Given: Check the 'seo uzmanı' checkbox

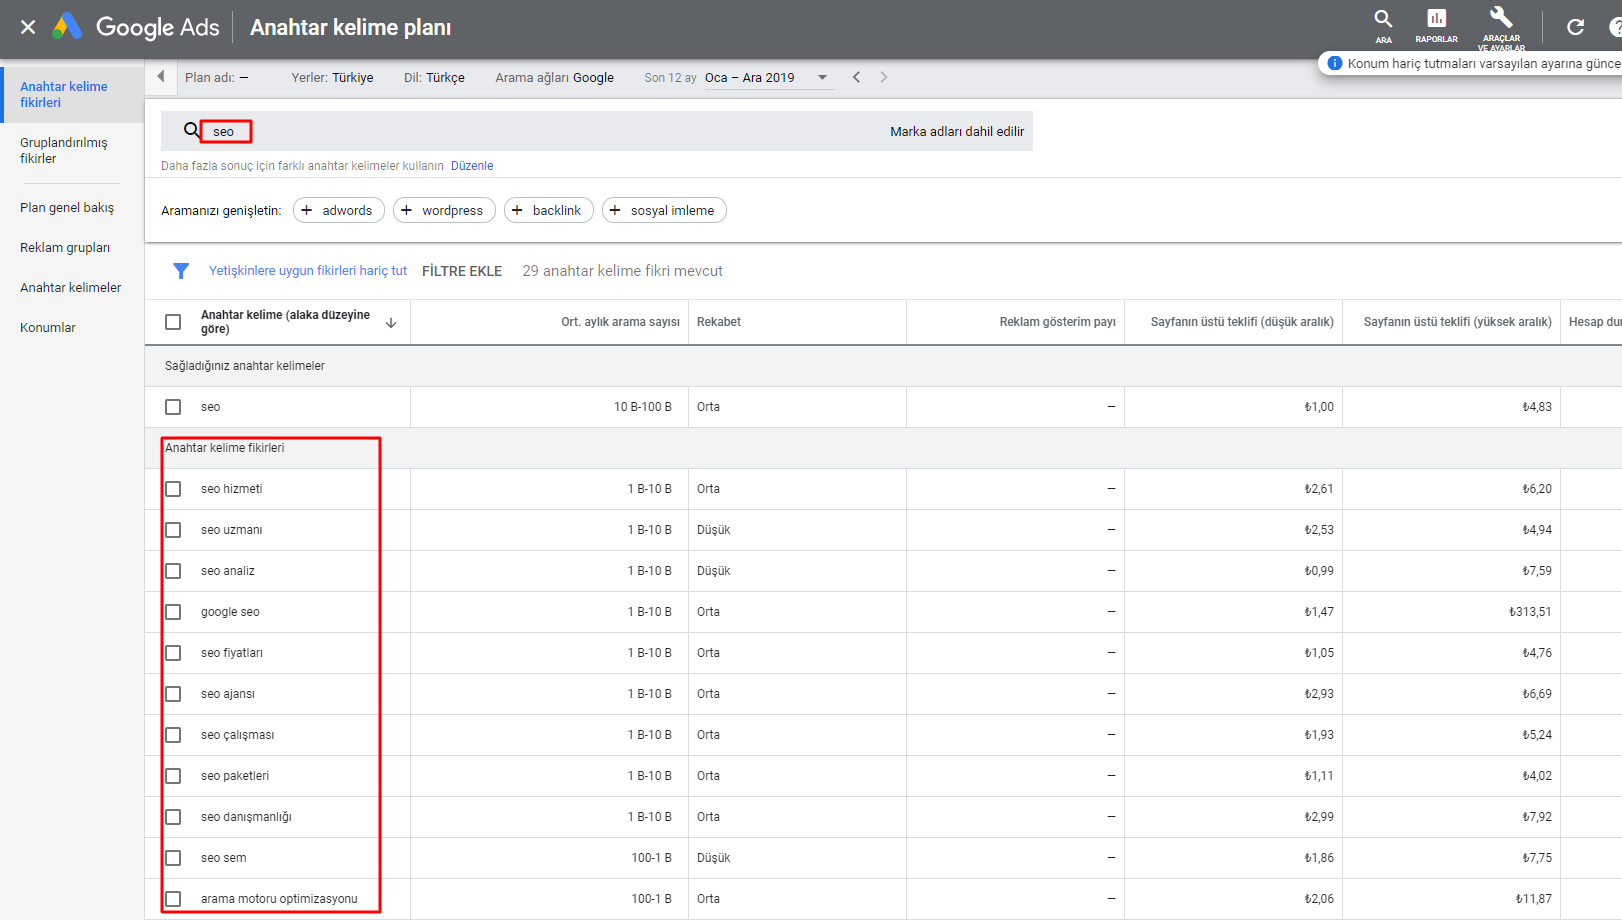Looking at the screenshot, I should (173, 530).
